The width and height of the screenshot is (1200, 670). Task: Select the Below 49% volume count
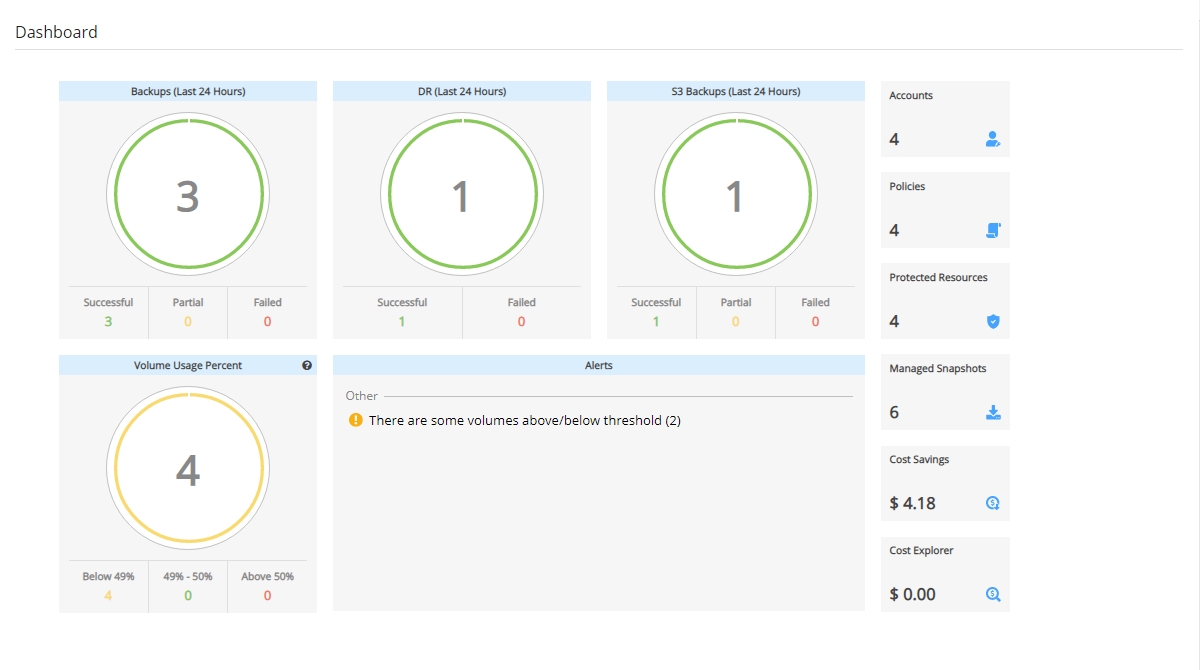(108, 596)
